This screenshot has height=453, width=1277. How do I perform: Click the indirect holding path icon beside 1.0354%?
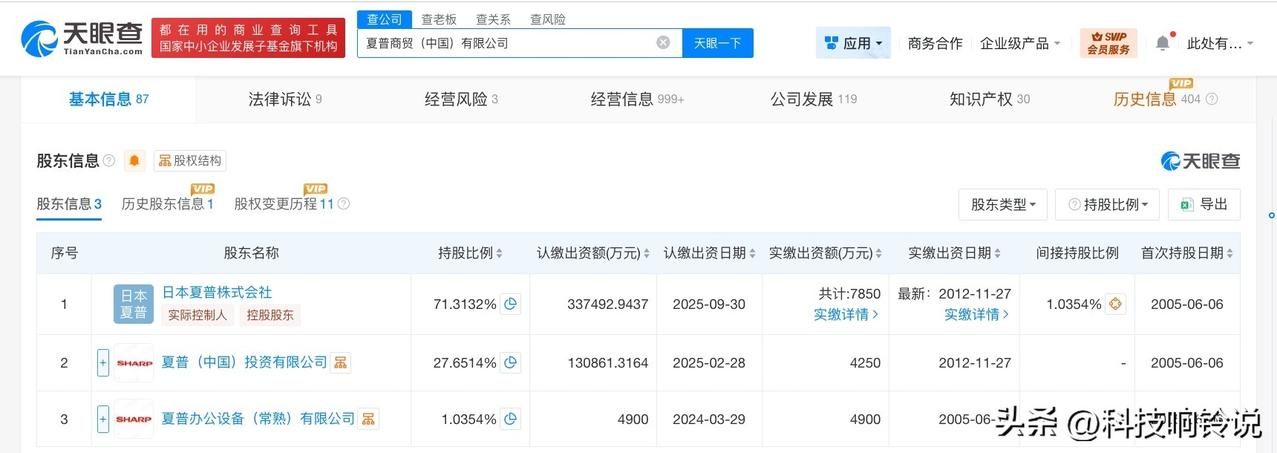[1115, 304]
